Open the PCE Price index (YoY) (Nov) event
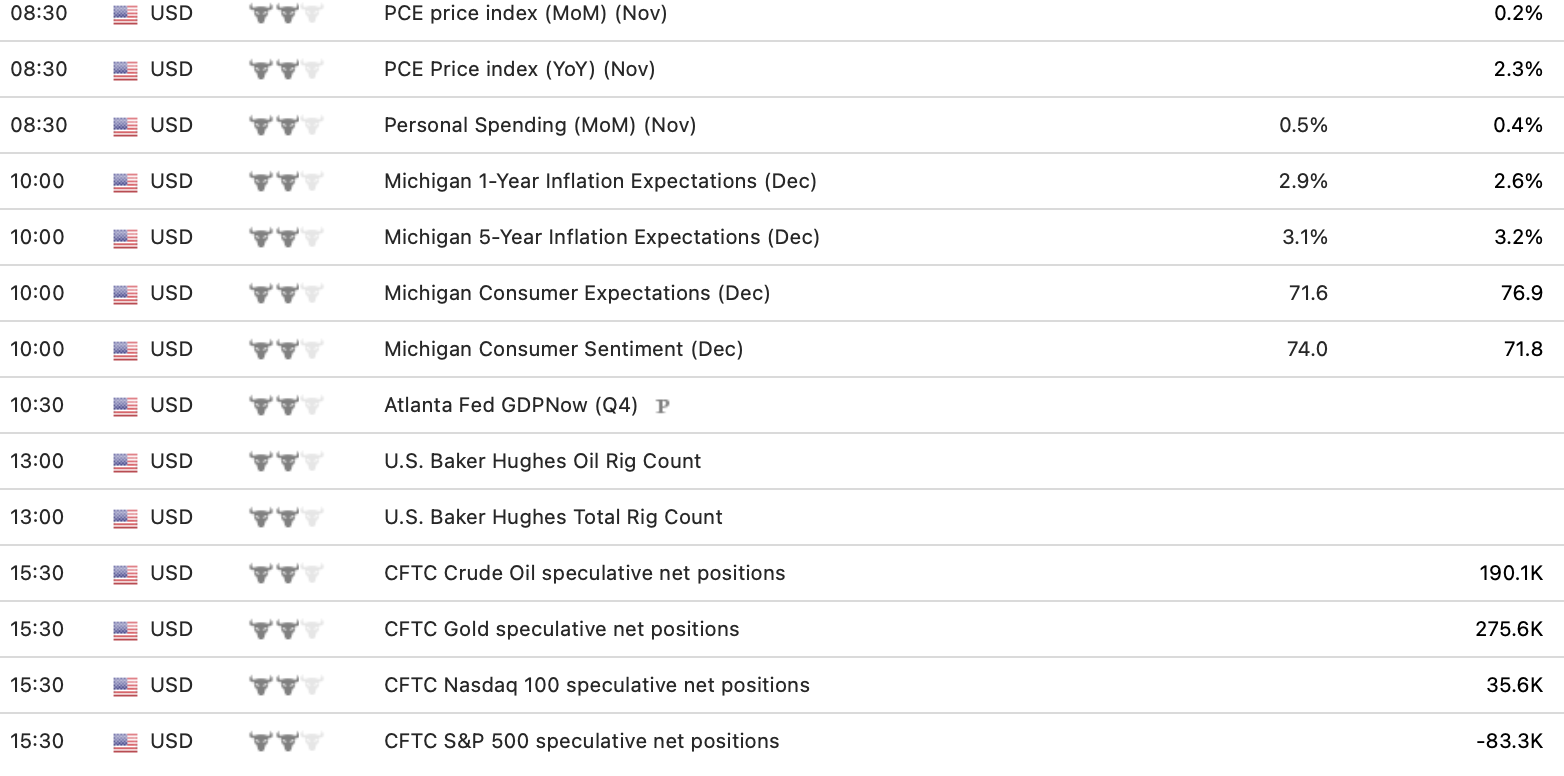Viewport: 1564px width, 776px height. pyautogui.click(x=519, y=69)
